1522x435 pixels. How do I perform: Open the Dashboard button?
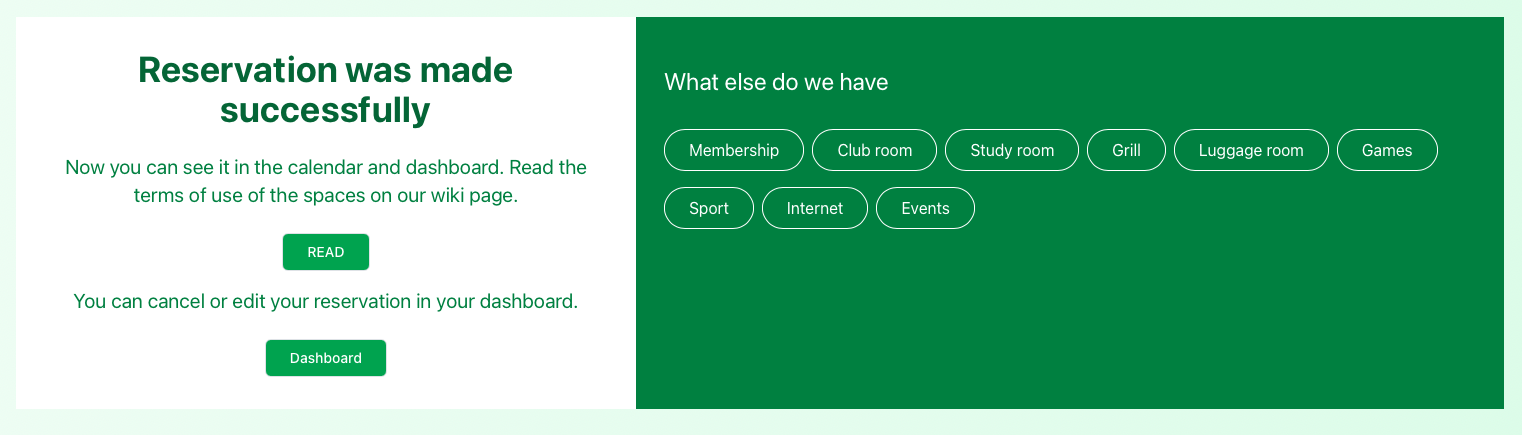click(x=325, y=358)
